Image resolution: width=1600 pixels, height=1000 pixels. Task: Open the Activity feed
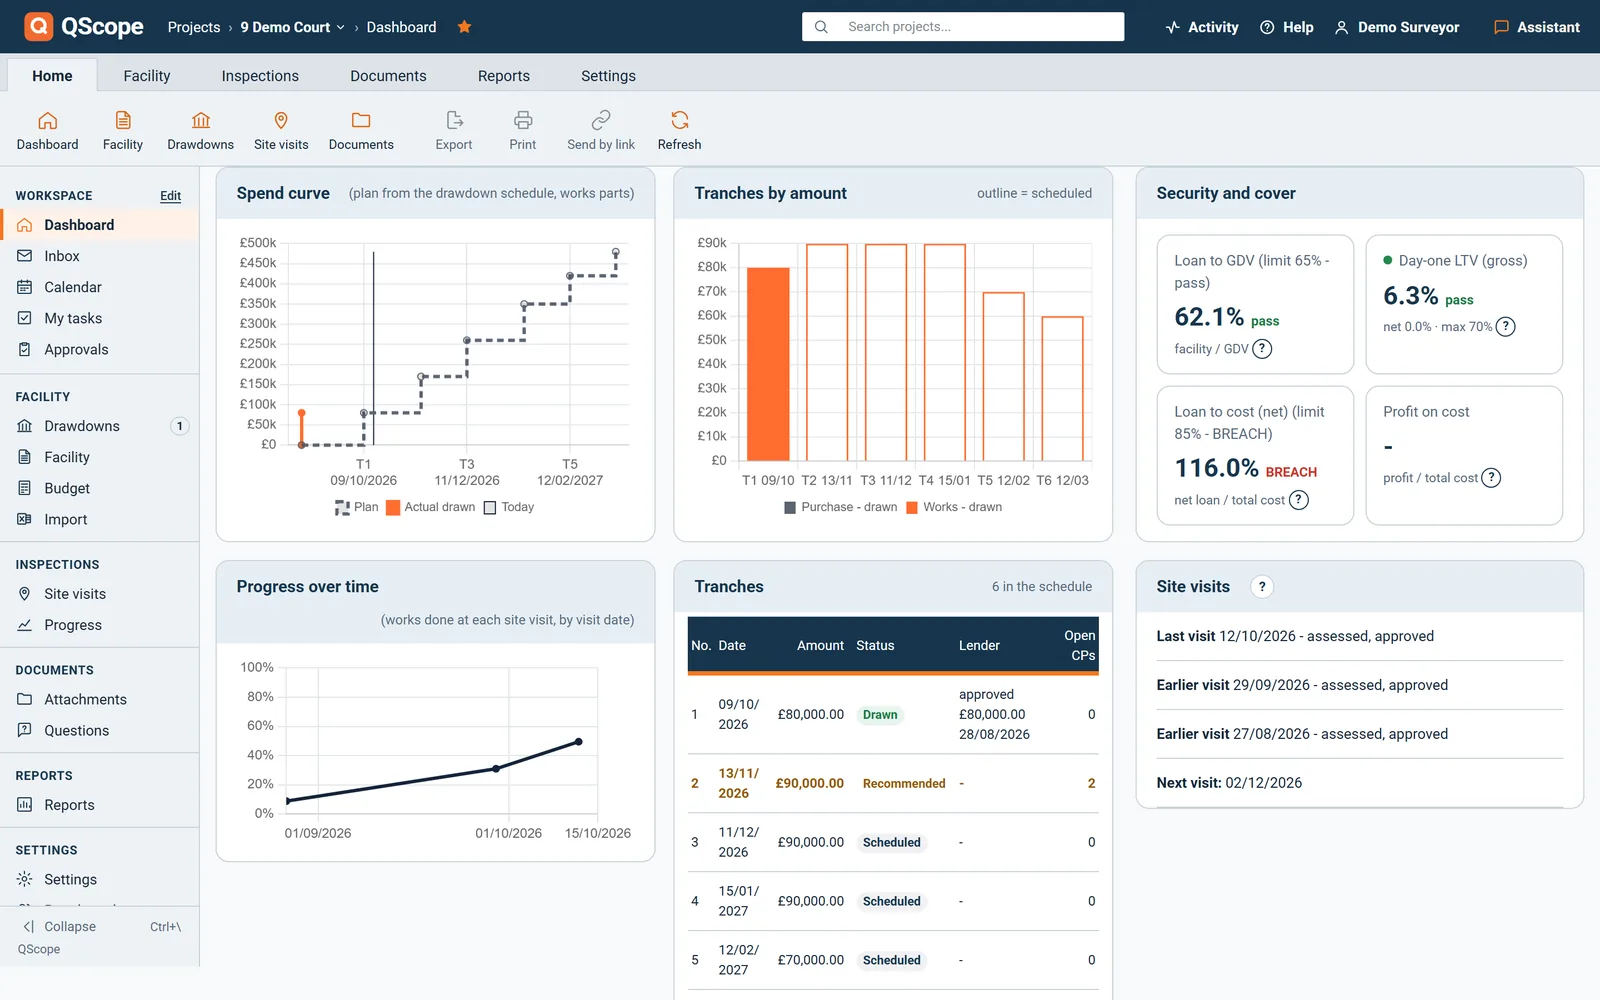(x=1202, y=27)
